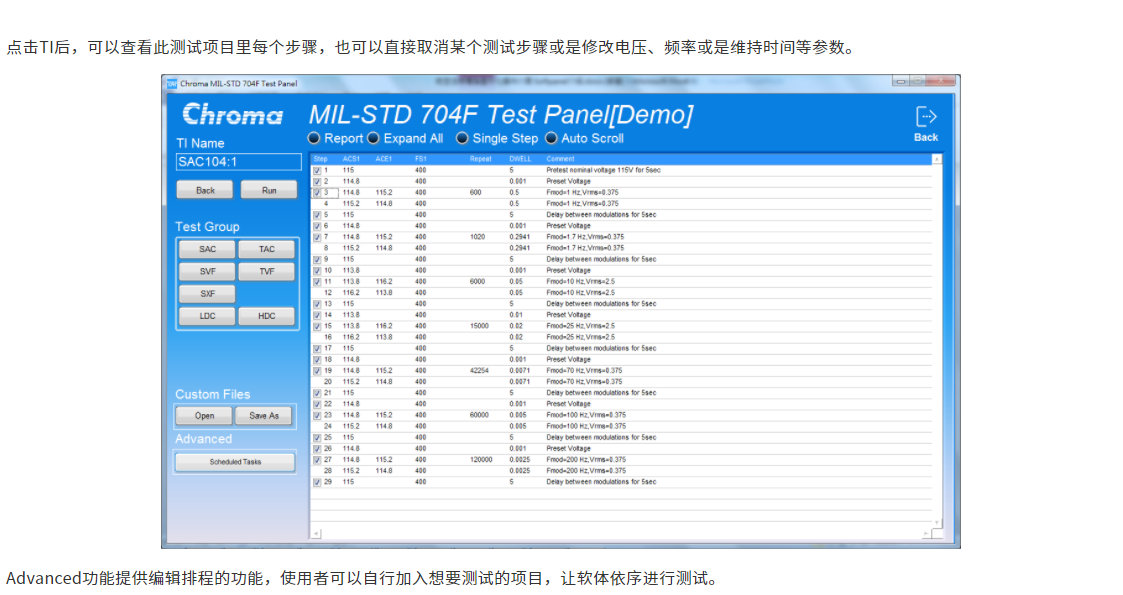Image resolution: width=1123 pixels, height=595 pixels.
Task: Click the Back arrow icon at top right
Action: pos(925,115)
